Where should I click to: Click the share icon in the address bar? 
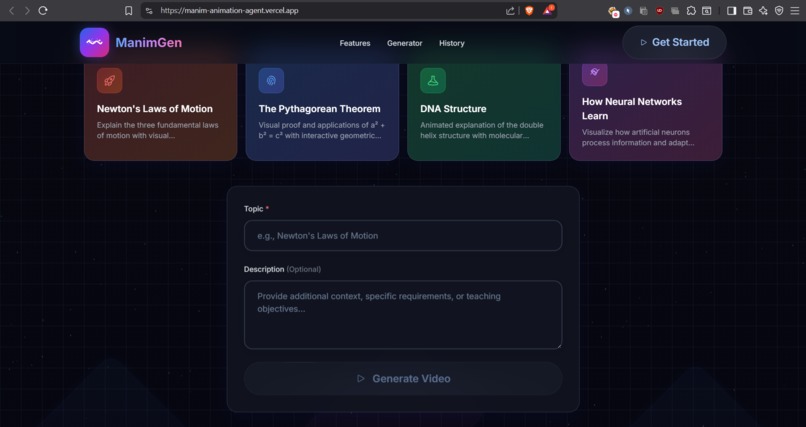(510, 10)
